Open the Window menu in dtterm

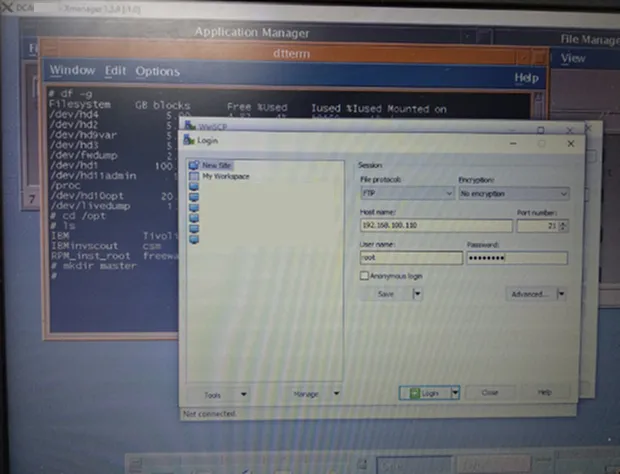tap(72, 70)
